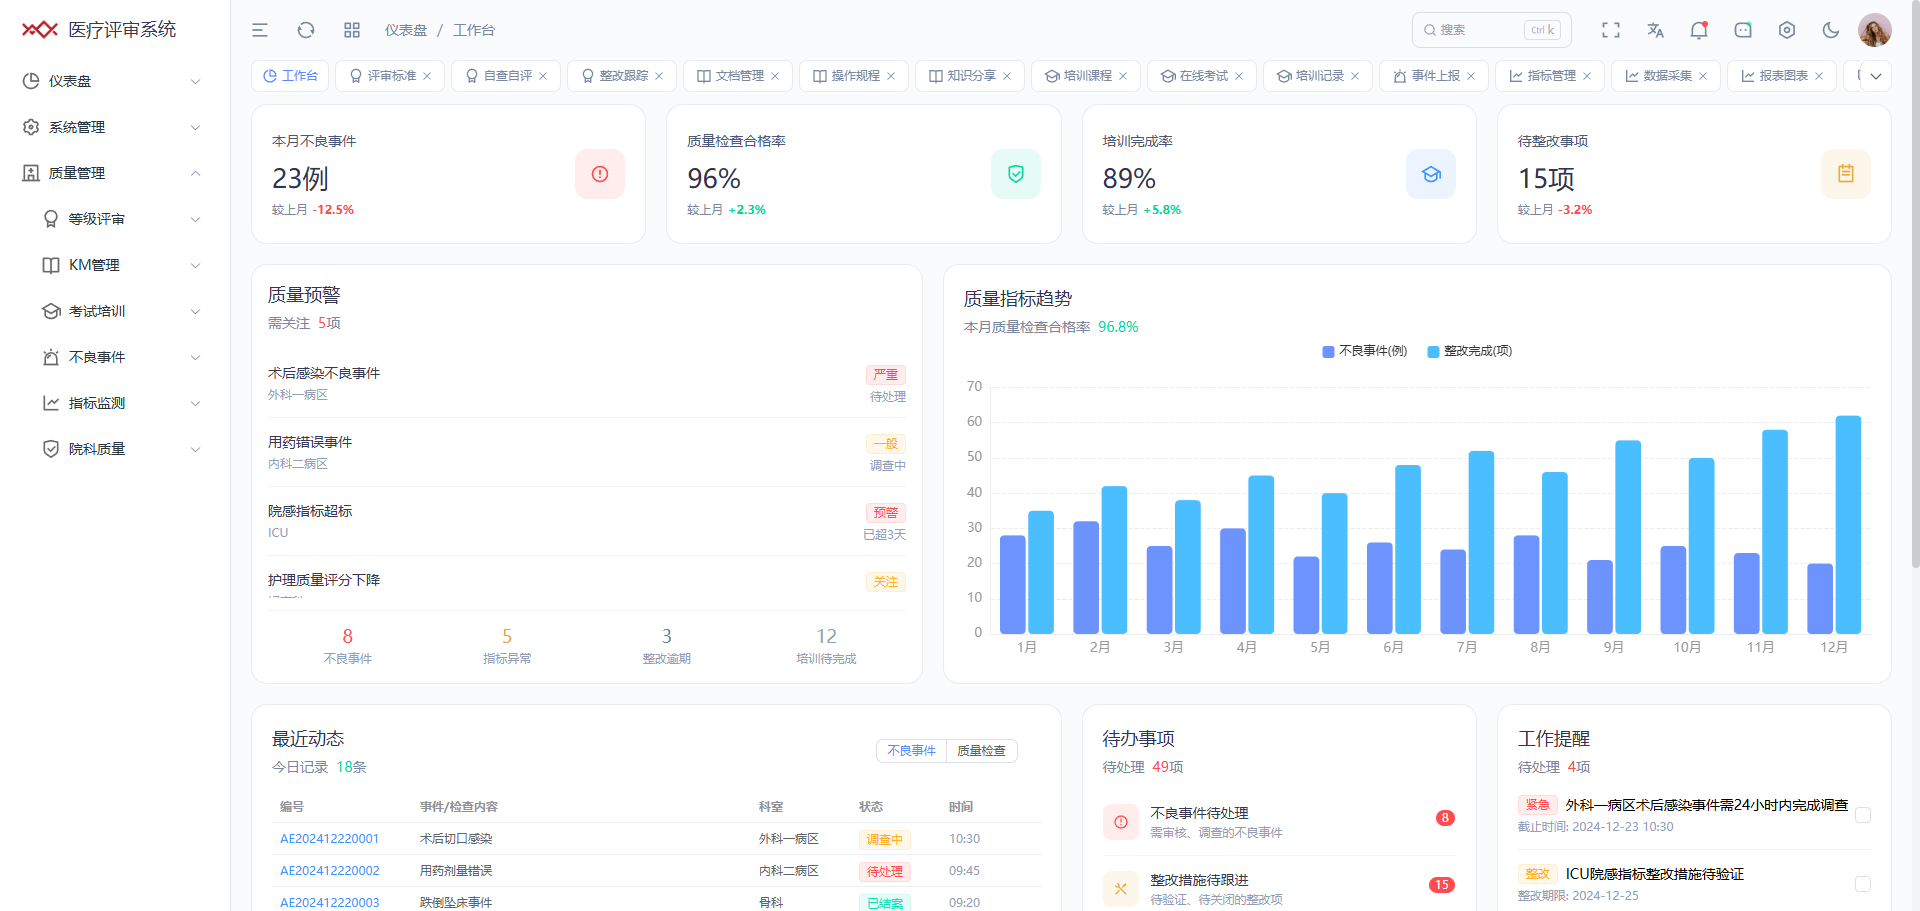Viewport: 1920px width, 911px height.
Task: Expand the 考试培训 submenu
Action: point(115,311)
